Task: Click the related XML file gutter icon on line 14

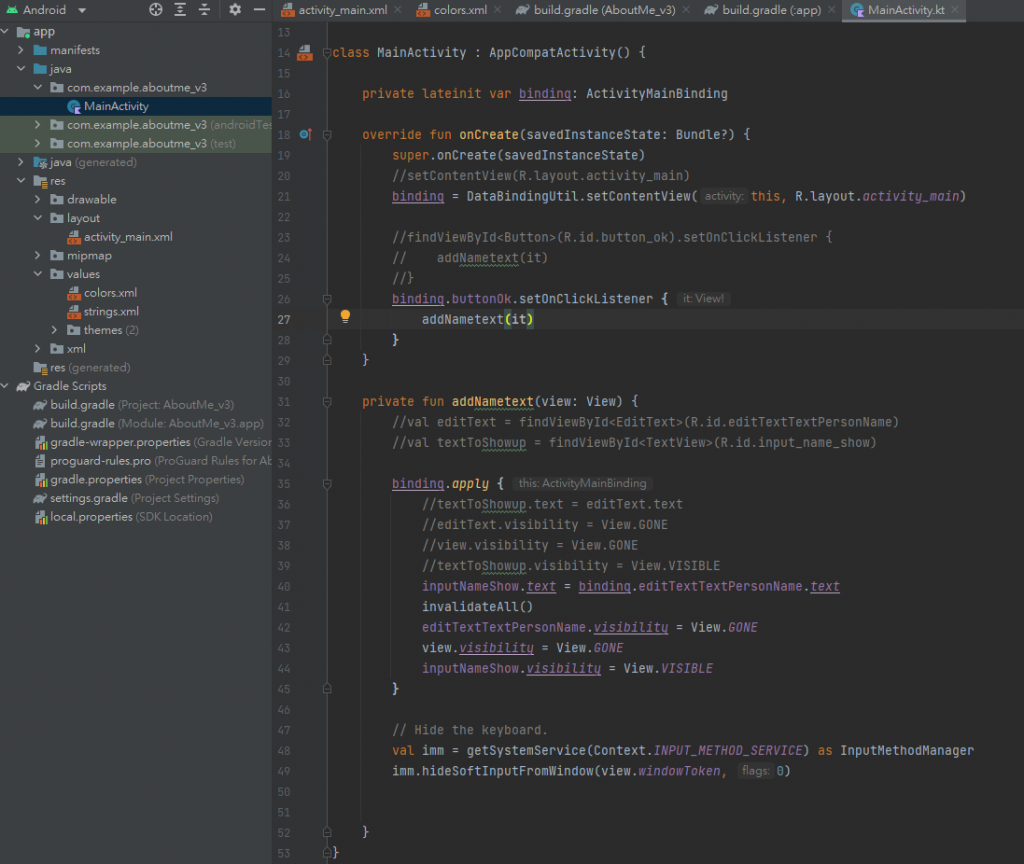Action: (x=304, y=52)
